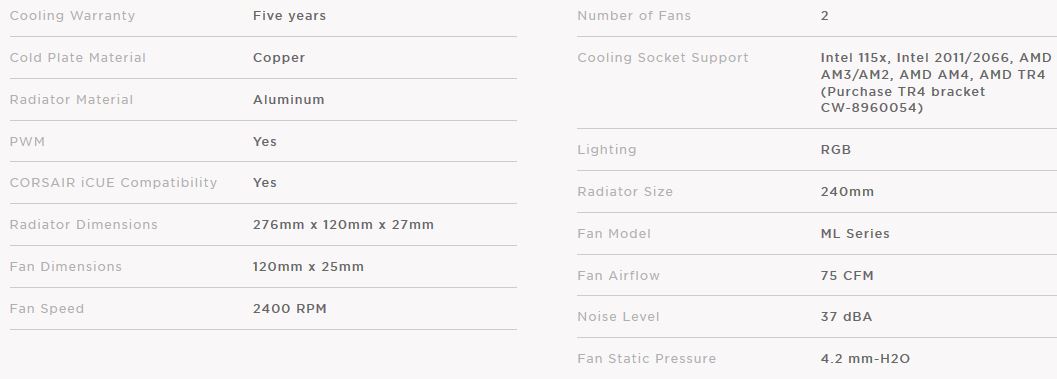1057x379 pixels.
Task: Click the Cooling Socket Support label
Action: coord(663,57)
